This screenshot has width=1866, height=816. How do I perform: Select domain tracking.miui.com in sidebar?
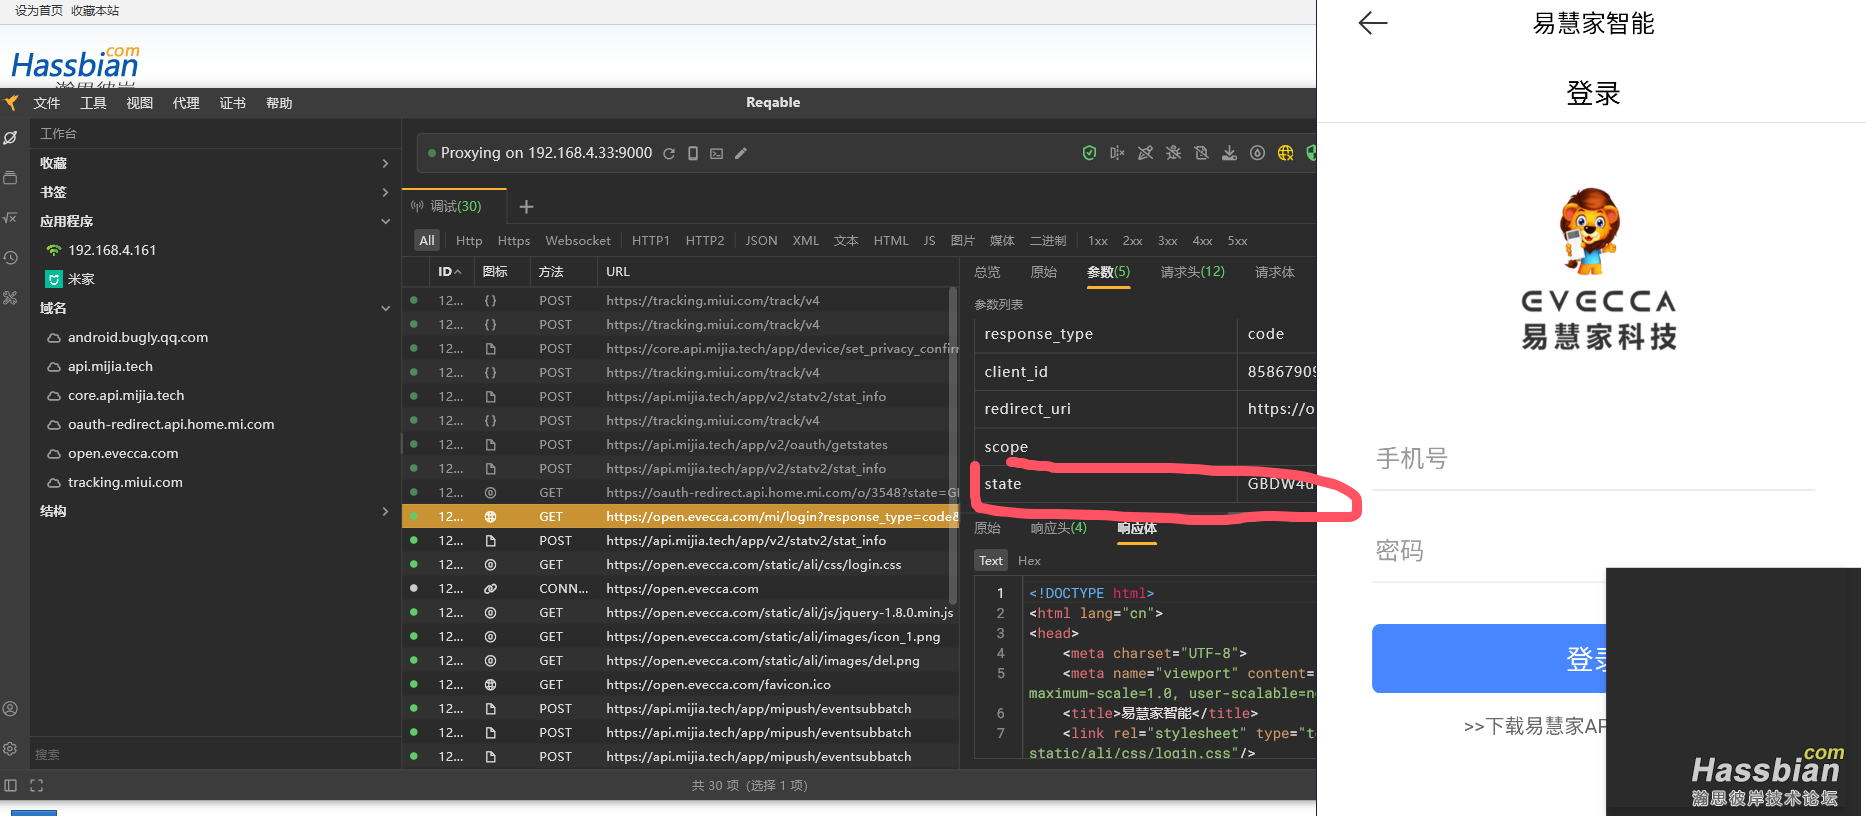125,482
